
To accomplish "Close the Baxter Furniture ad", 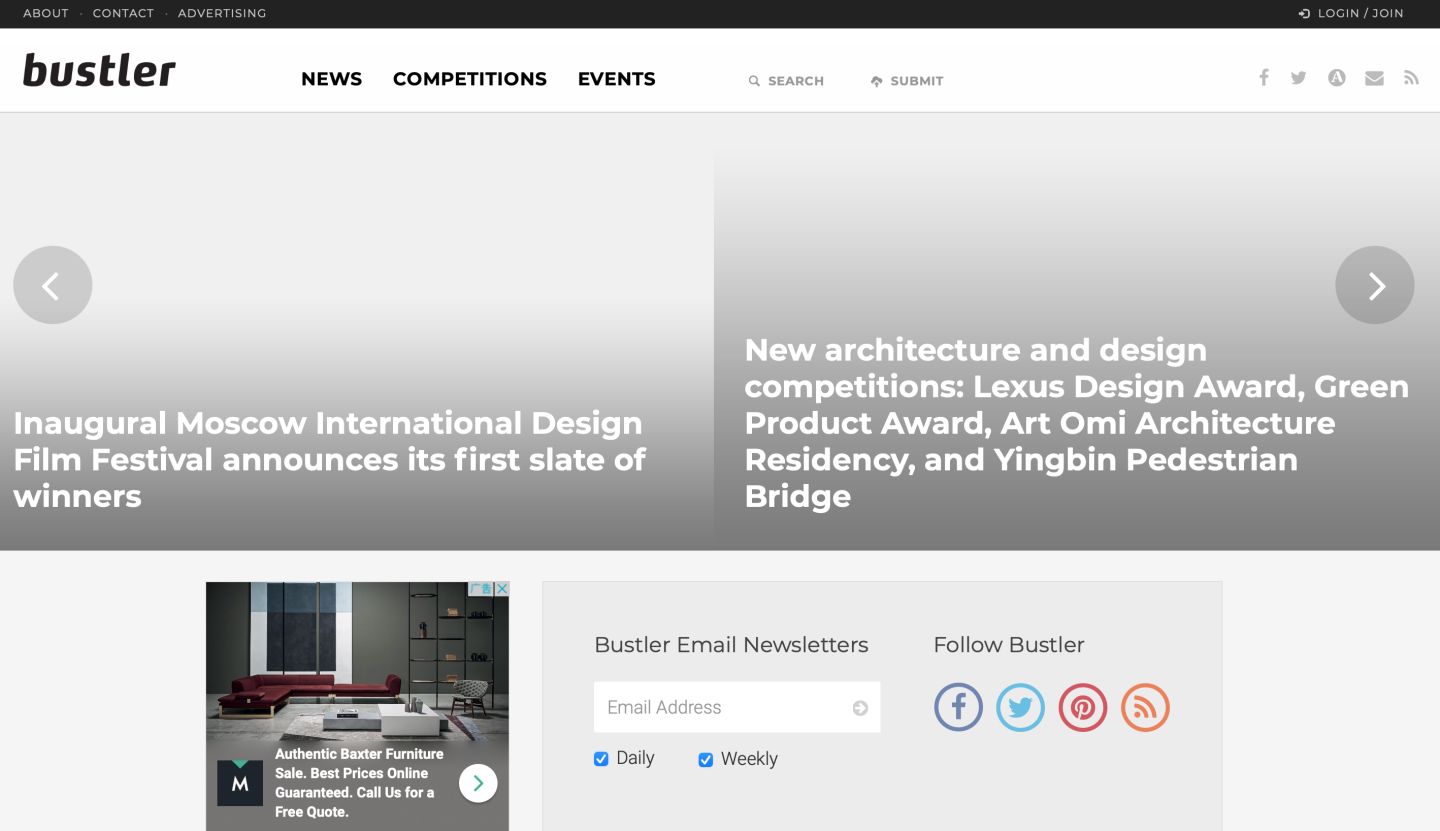I will [502, 589].
